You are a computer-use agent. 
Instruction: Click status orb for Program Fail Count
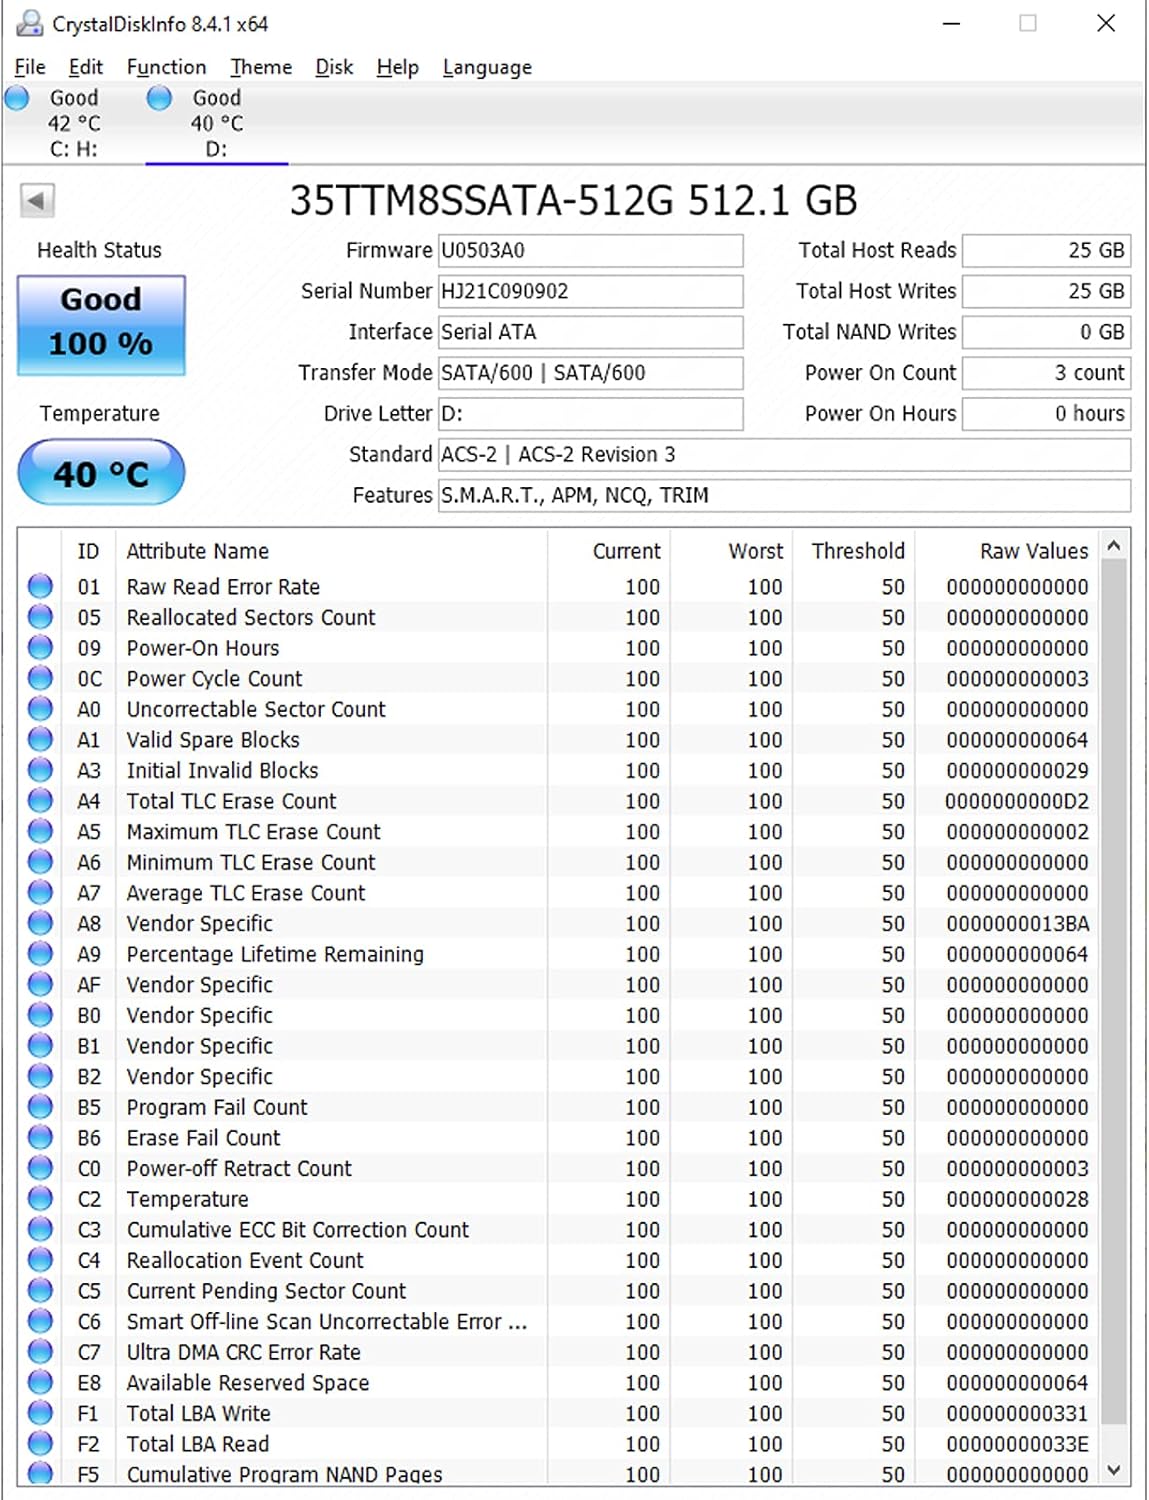click(40, 1107)
